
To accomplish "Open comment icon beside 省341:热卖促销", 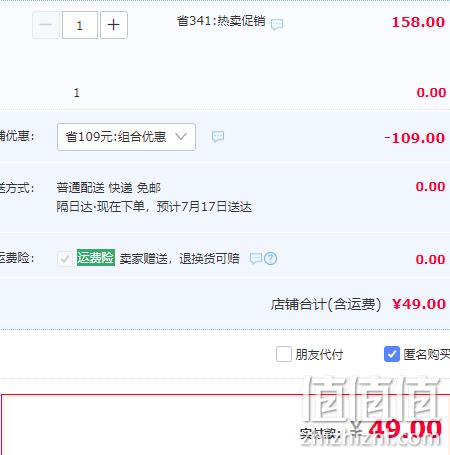I will click(x=277, y=24).
